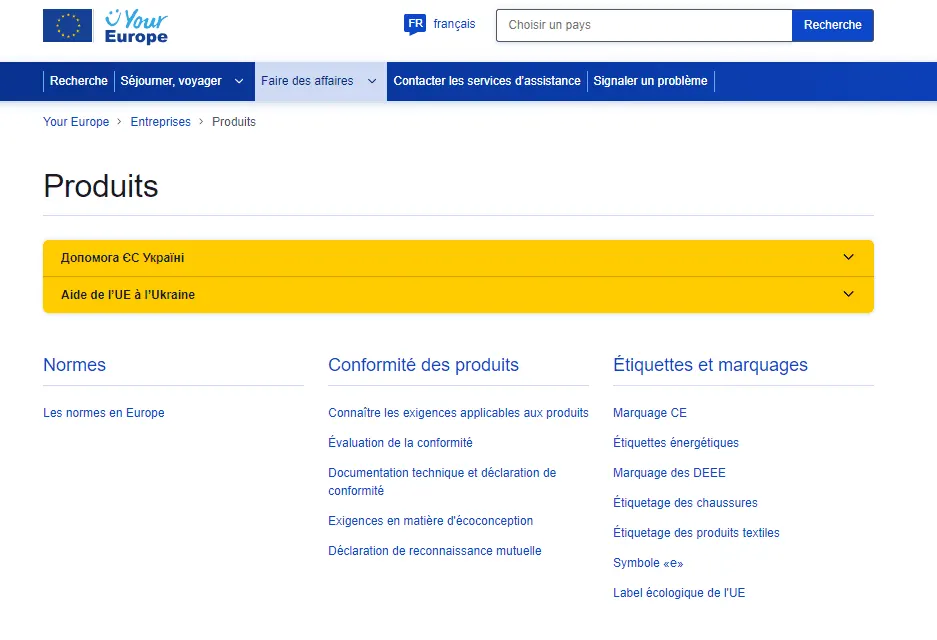Viewport: 937px width, 640px height.
Task: Click the chevron on Допомога ЄС Україні row
Action: click(x=849, y=257)
